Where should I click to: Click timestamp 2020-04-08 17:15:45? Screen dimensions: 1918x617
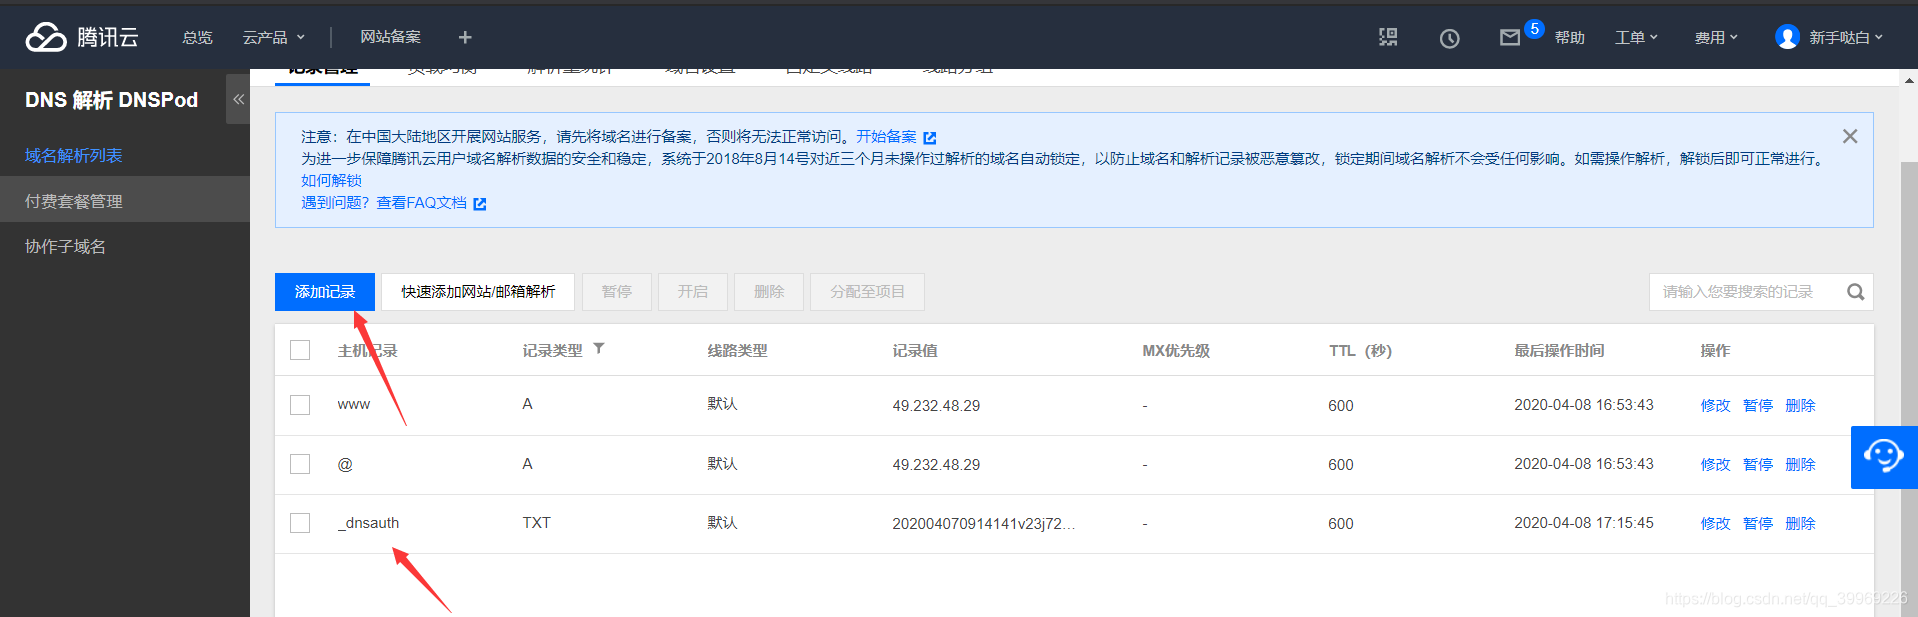(x=1584, y=523)
